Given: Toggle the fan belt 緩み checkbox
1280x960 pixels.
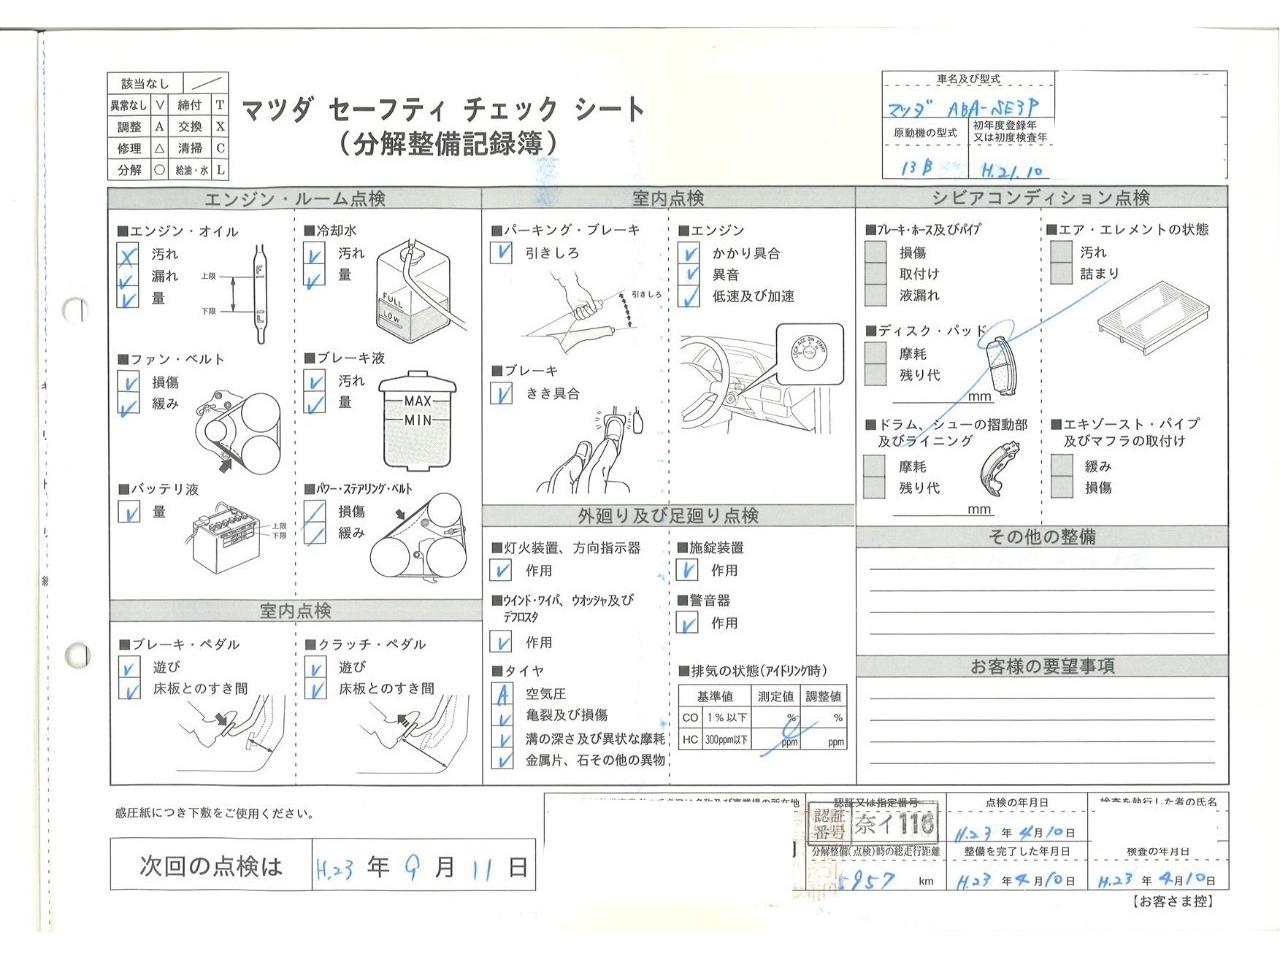Looking at the screenshot, I should [x=128, y=404].
